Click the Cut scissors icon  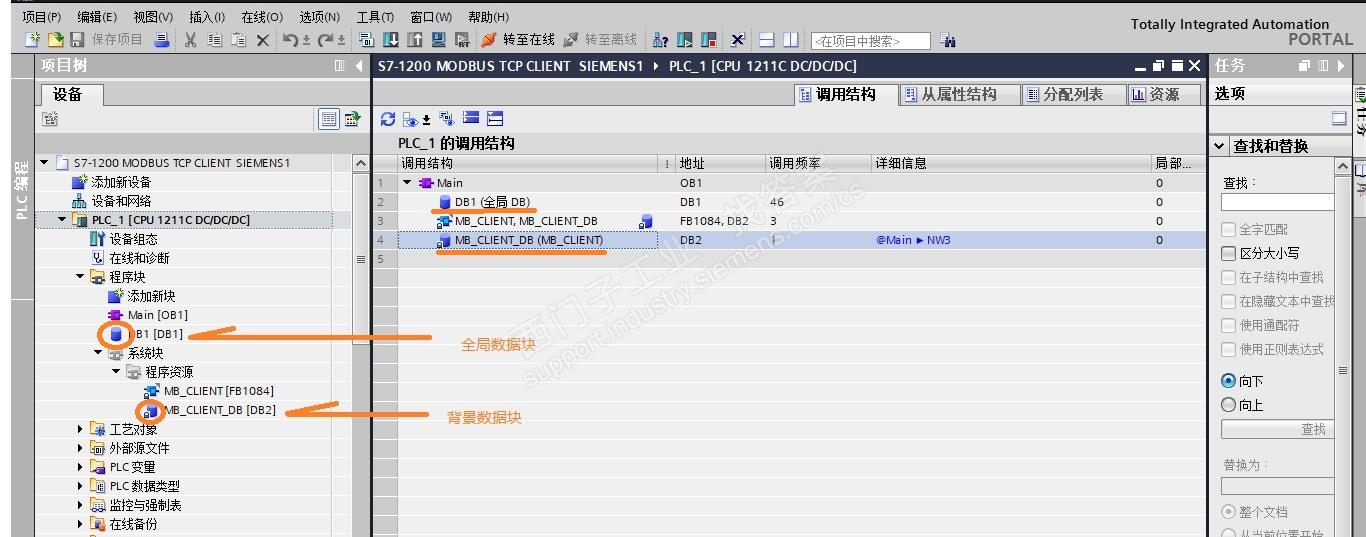click(190, 40)
